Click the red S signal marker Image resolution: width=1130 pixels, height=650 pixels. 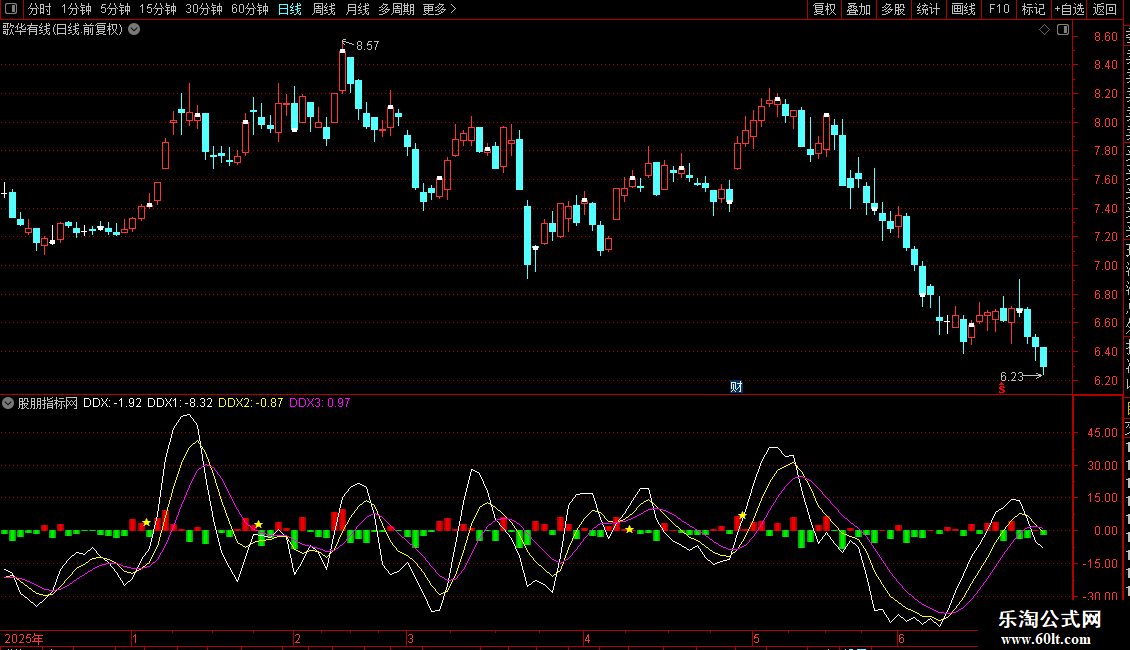coord(1002,389)
